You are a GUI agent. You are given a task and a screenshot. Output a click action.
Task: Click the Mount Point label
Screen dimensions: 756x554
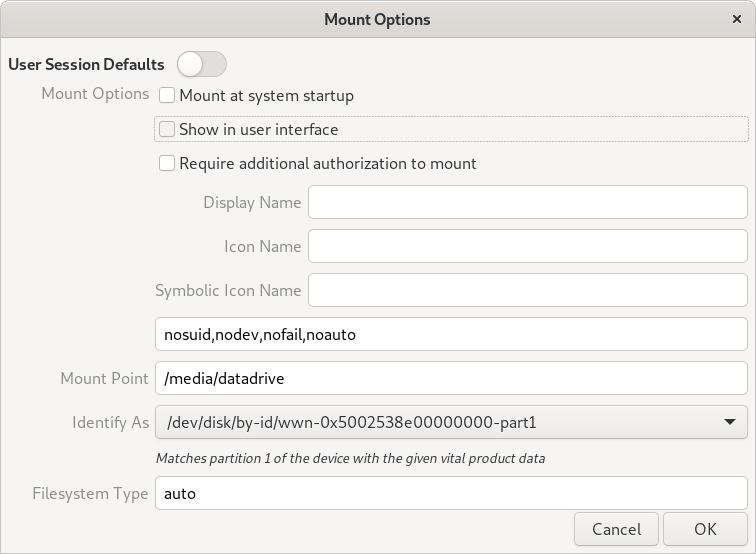point(104,378)
